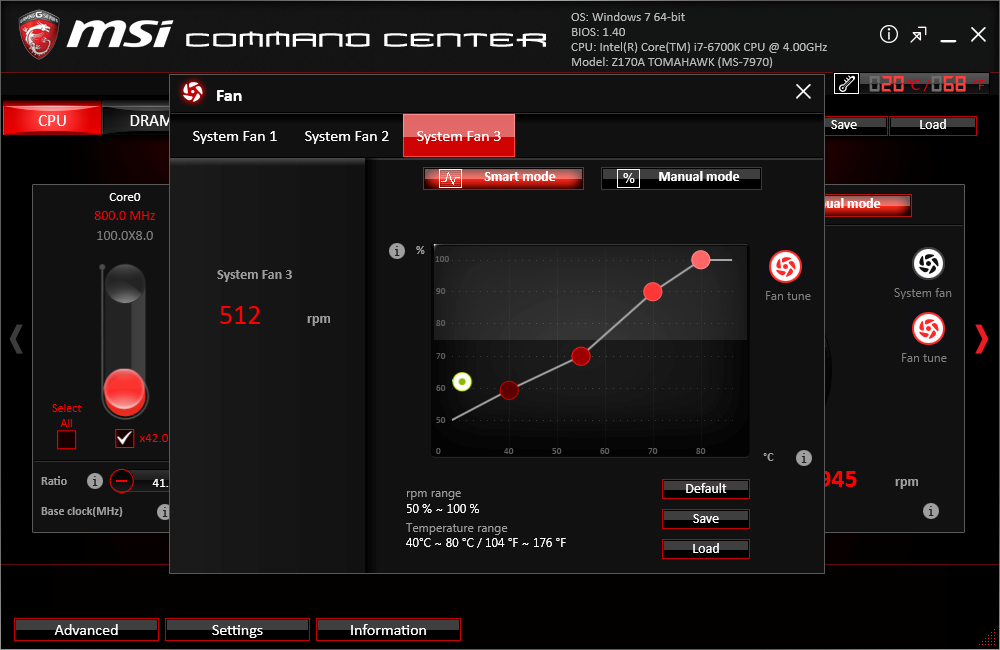The image size is (1000, 650).
Task: Click the MSI dragon shield logo
Action: (x=39, y=35)
